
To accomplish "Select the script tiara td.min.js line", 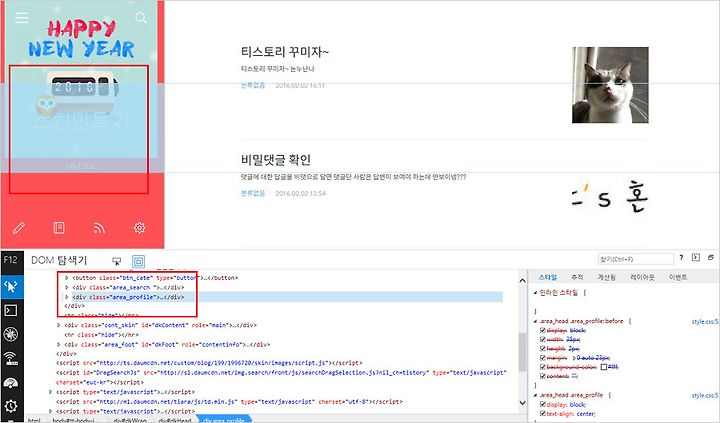I will click(229, 401).
